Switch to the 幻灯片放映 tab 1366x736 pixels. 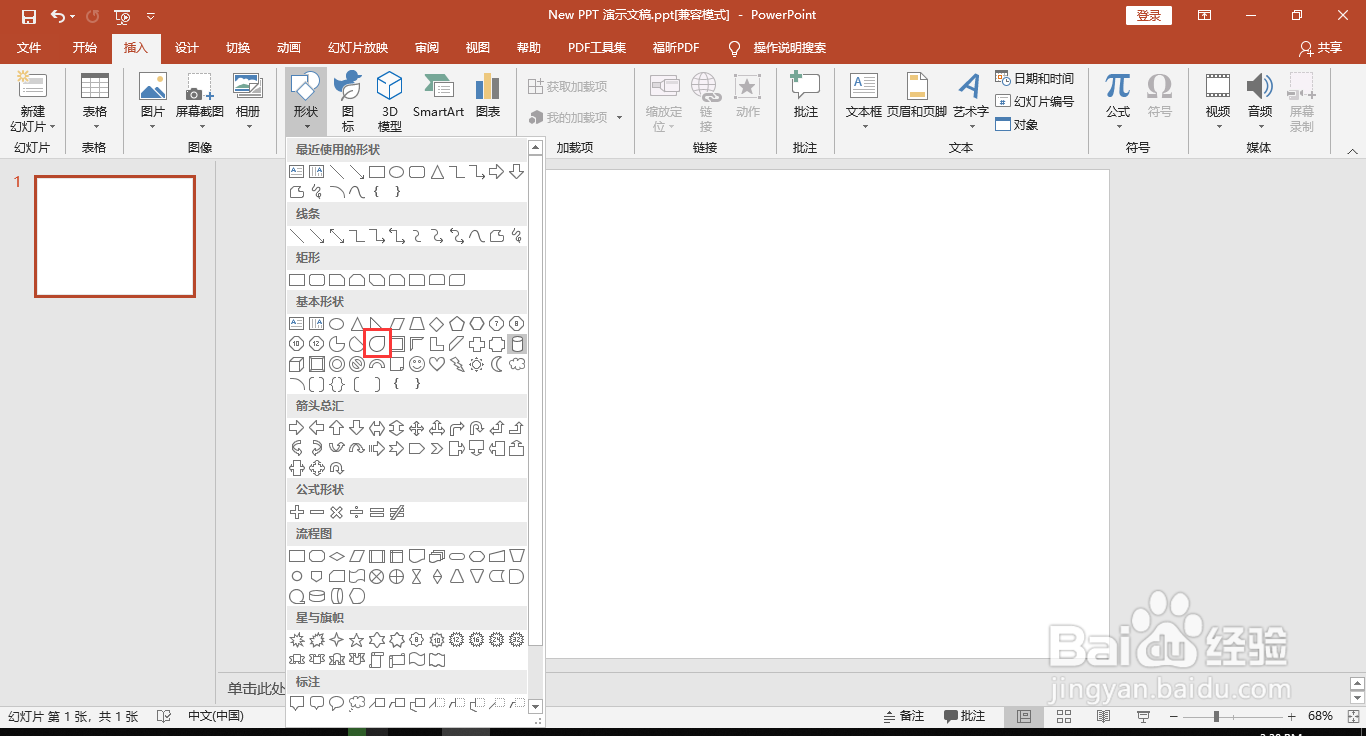358,47
